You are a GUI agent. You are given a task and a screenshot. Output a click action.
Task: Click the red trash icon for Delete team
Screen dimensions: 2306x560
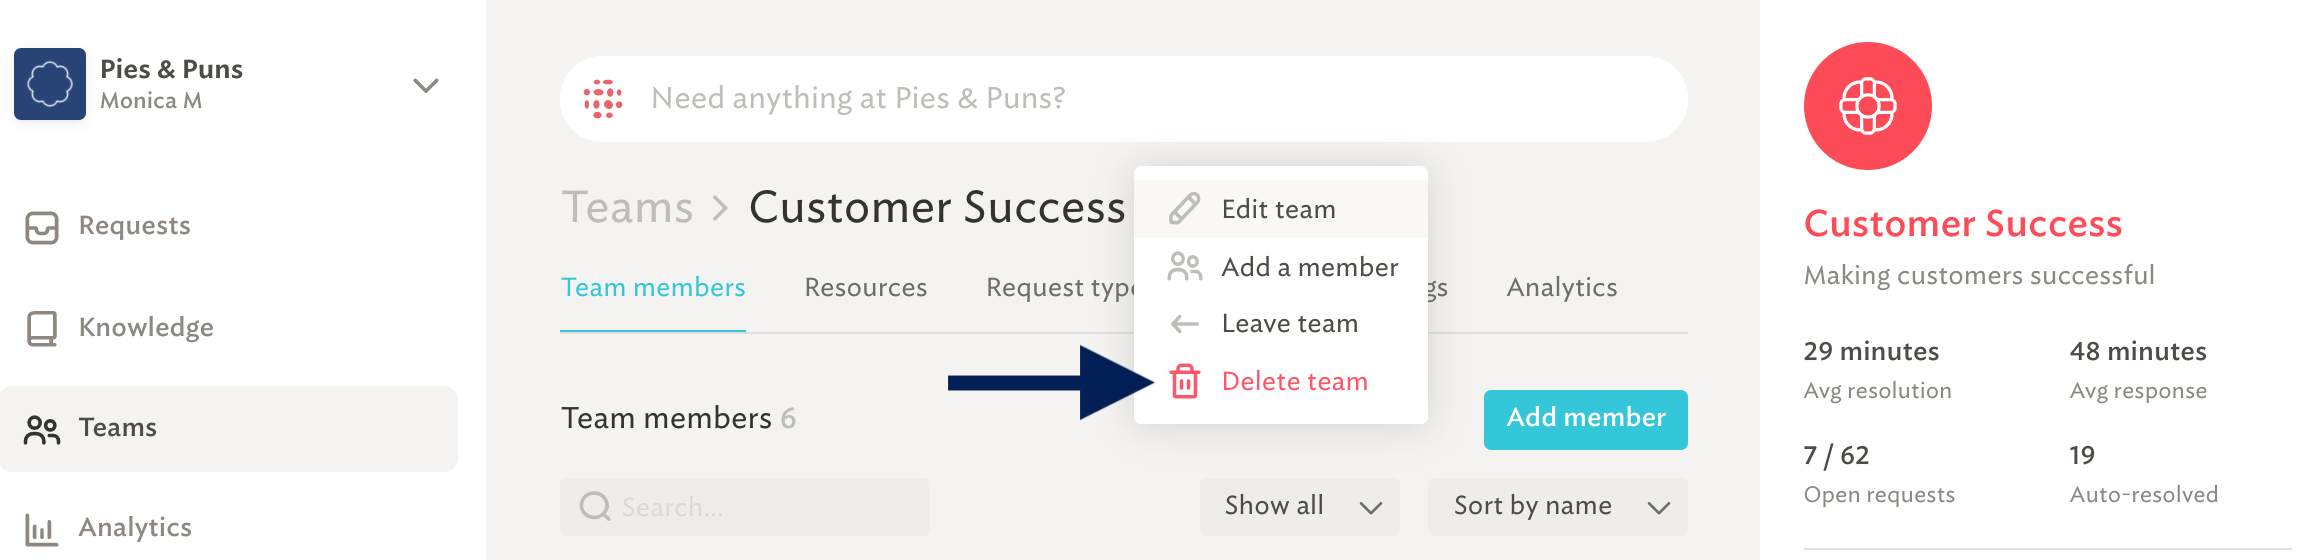pyautogui.click(x=1185, y=381)
